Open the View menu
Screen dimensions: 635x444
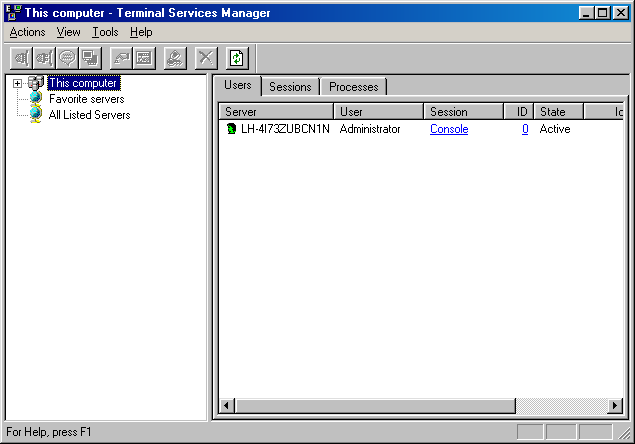68,32
